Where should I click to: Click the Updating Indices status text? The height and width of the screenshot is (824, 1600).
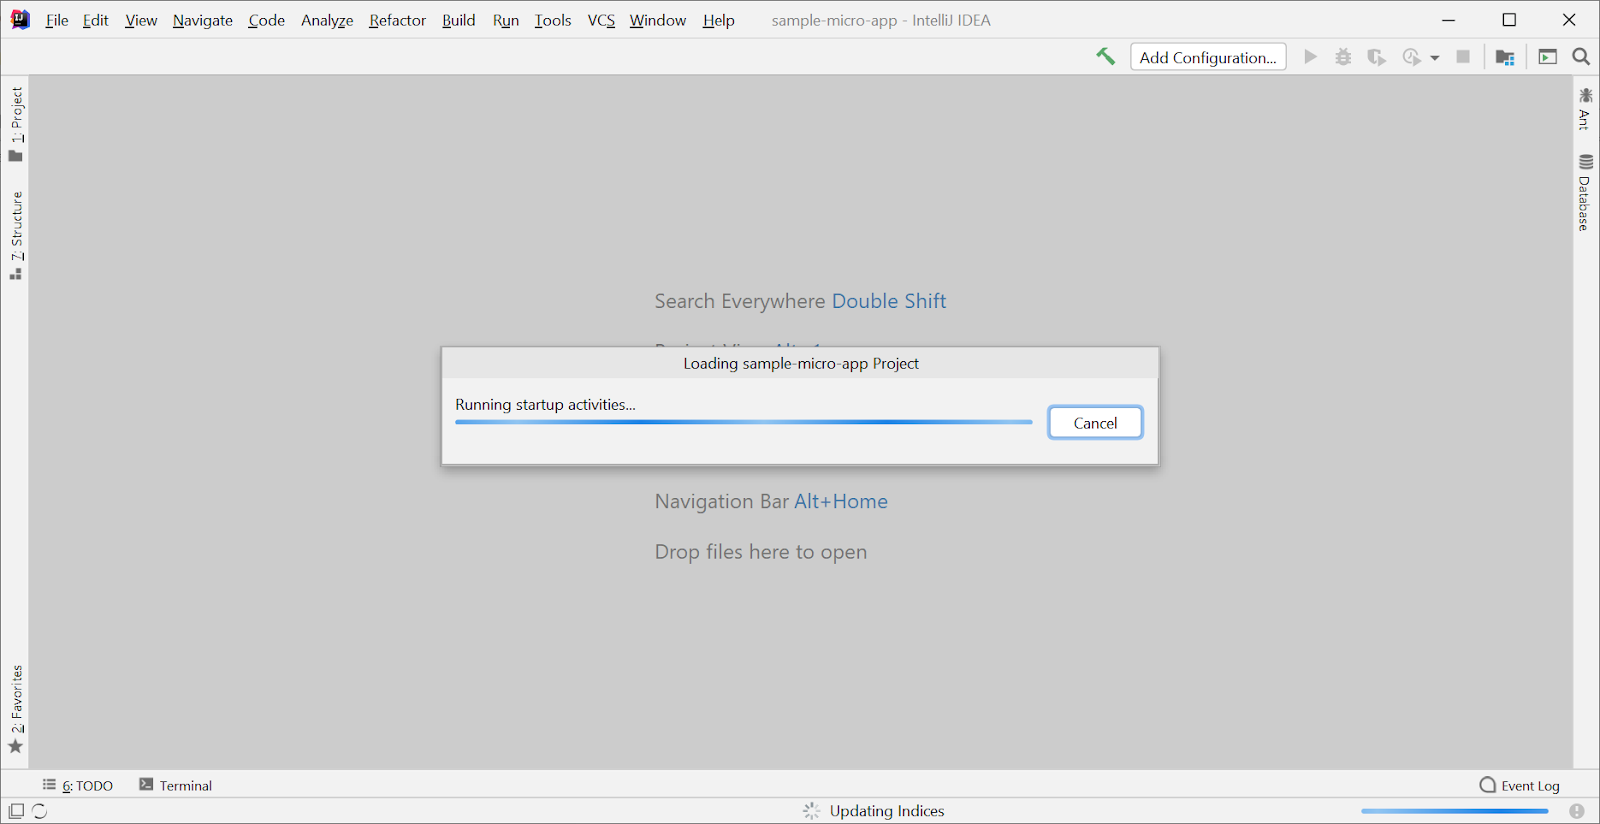point(887,811)
